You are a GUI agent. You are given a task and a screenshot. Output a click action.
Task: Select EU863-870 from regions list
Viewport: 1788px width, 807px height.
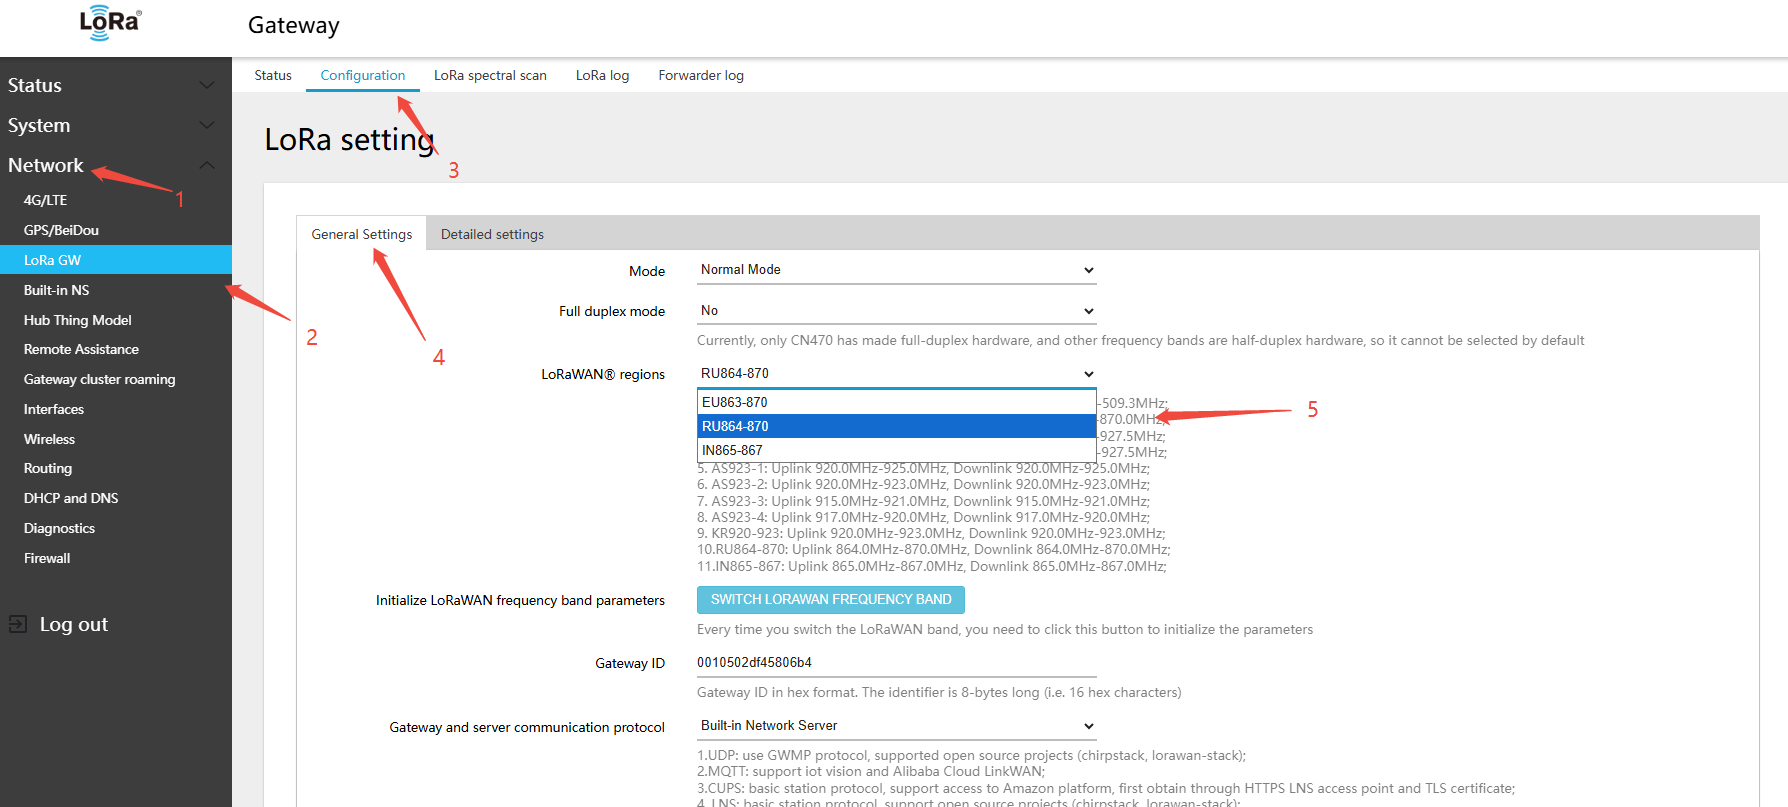coord(896,402)
